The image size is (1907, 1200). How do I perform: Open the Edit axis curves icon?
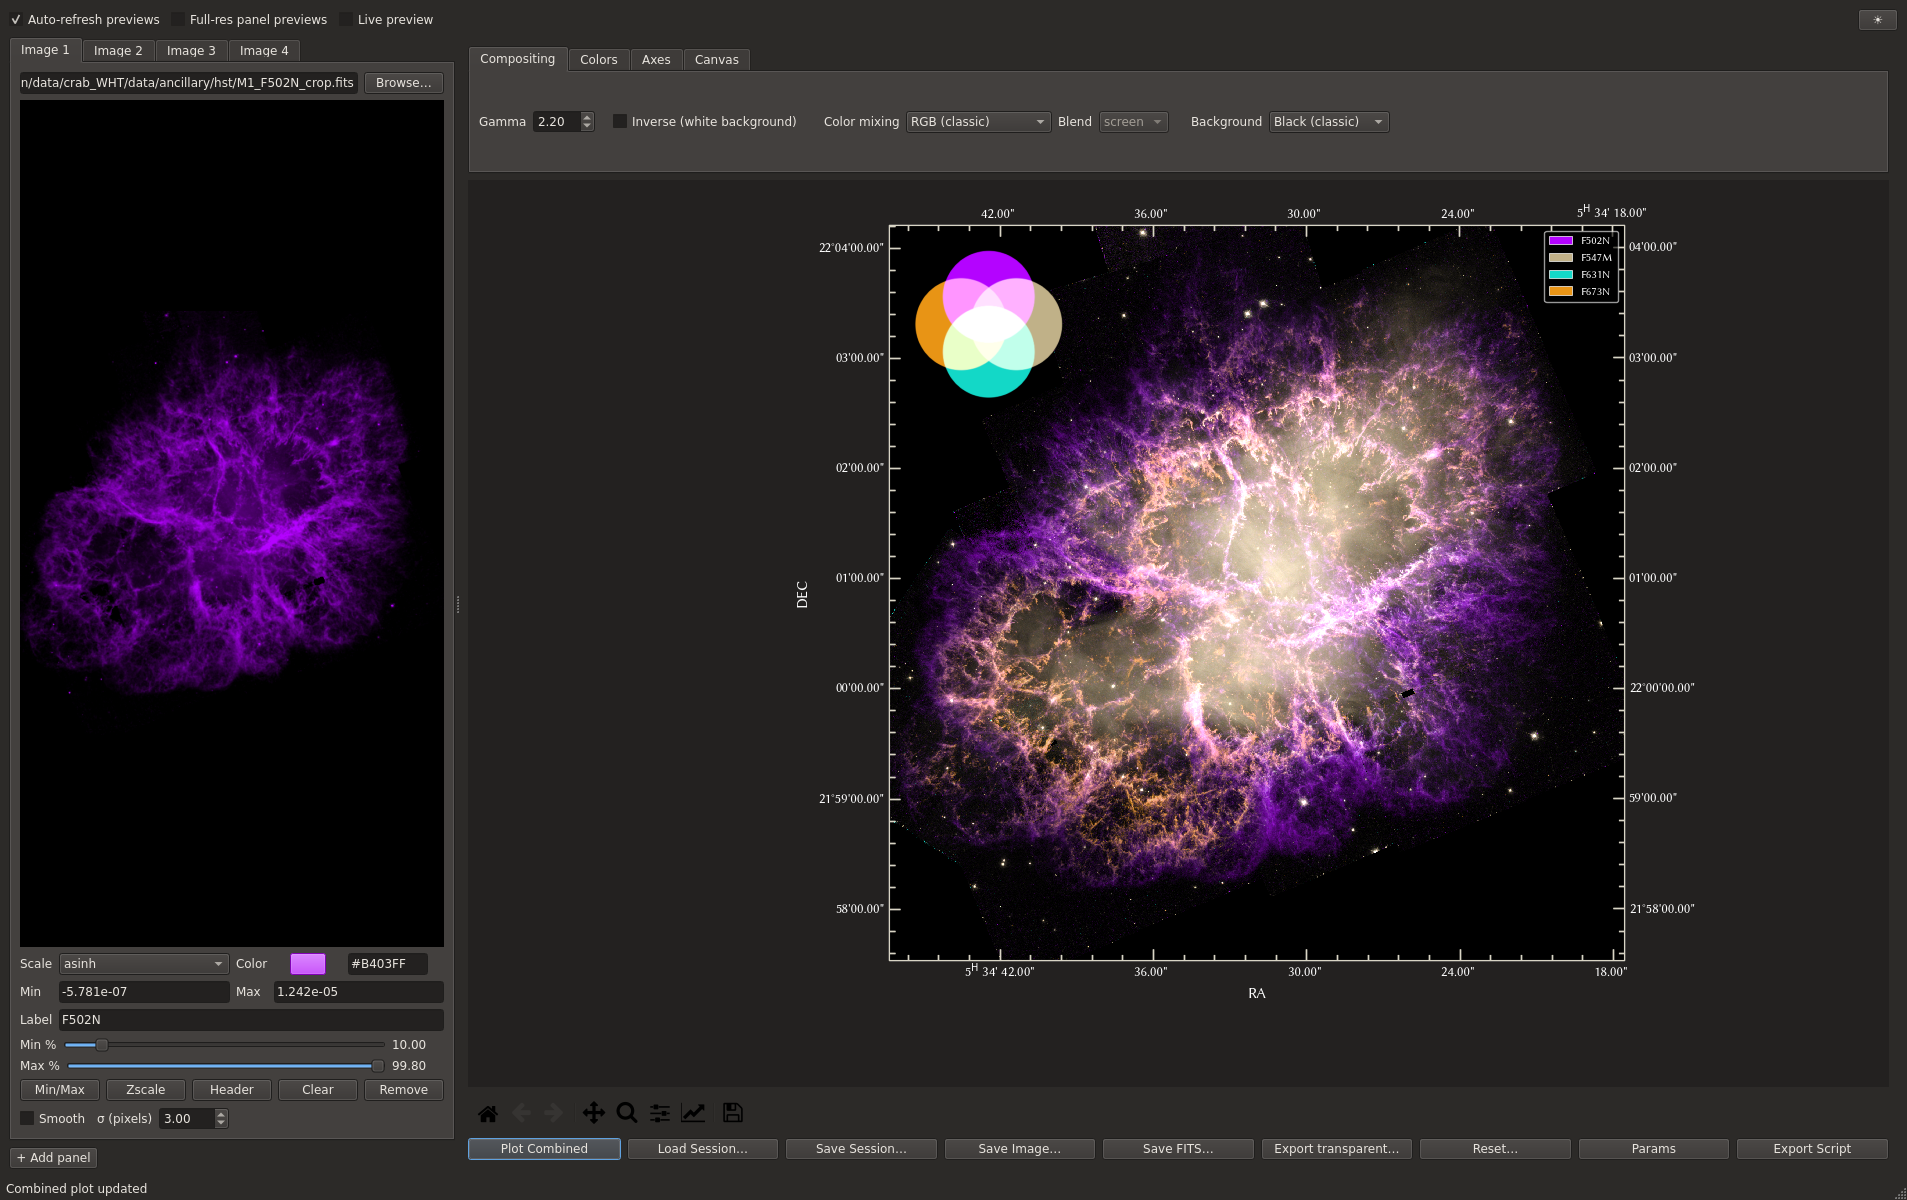pyautogui.click(x=693, y=1113)
